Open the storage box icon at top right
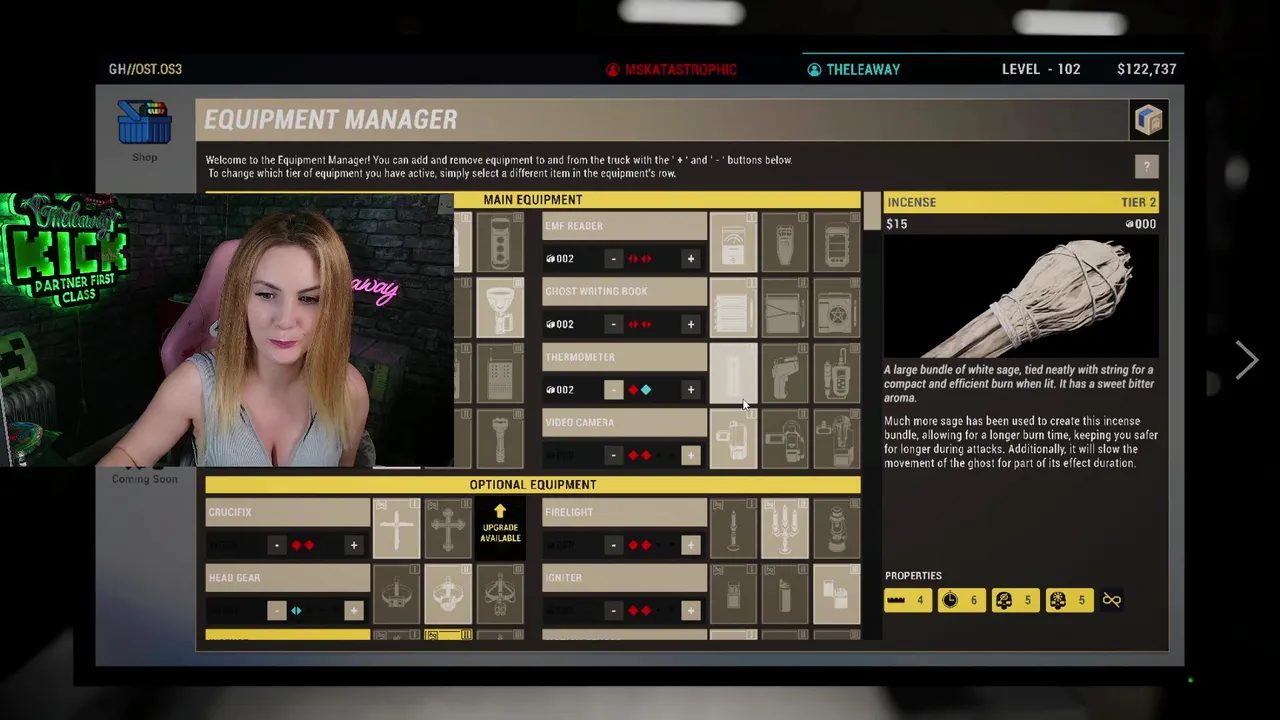 pyautogui.click(x=1148, y=119)
